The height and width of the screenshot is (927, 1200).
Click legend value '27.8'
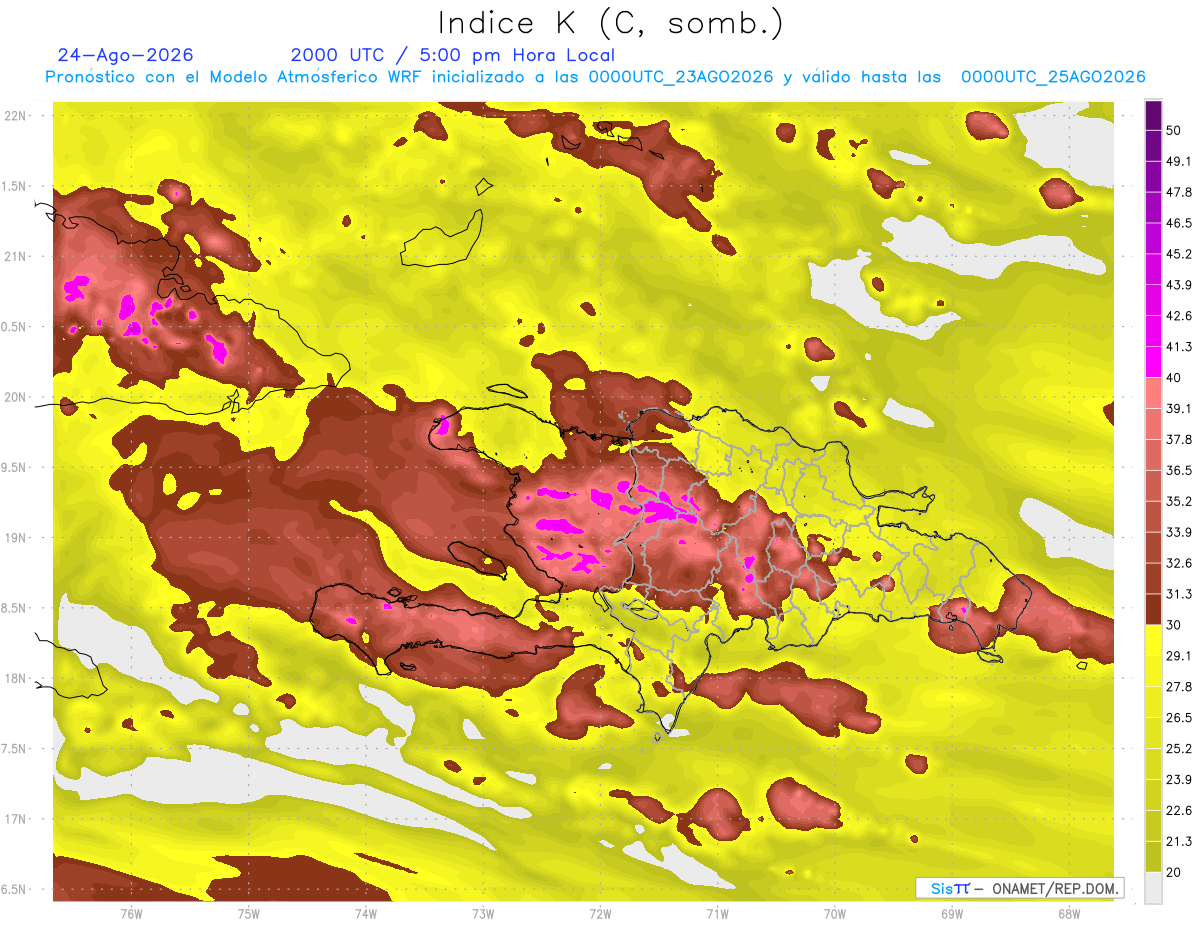point(1178,687)
